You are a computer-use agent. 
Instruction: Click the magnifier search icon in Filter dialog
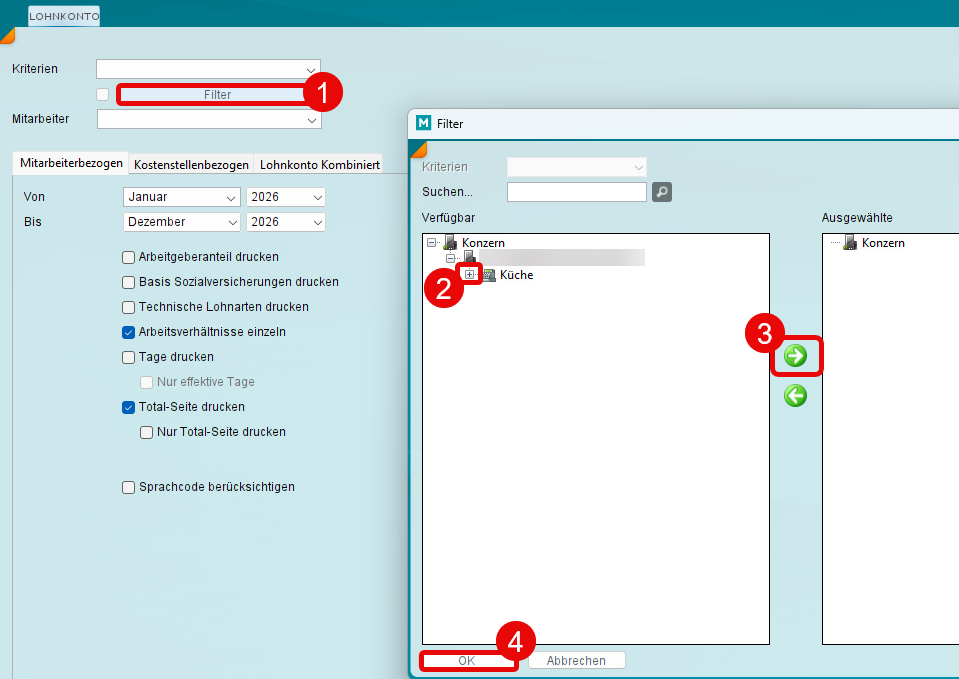pos(662,192)
